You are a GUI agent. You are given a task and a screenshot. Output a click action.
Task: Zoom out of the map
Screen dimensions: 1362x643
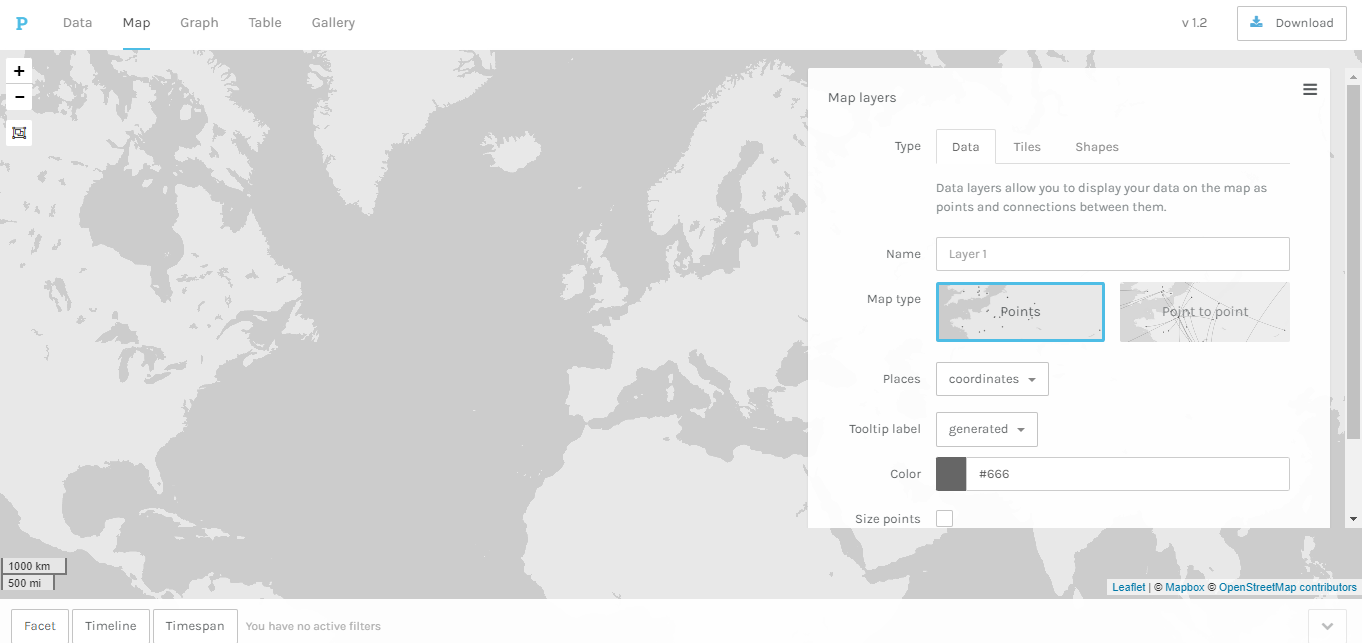point(19,97)
